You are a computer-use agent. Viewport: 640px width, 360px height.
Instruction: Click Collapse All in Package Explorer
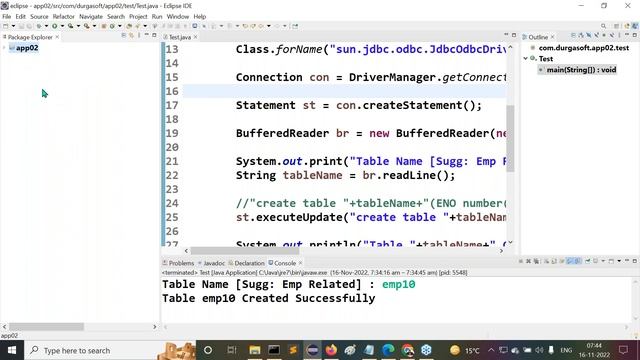(124, 36)
